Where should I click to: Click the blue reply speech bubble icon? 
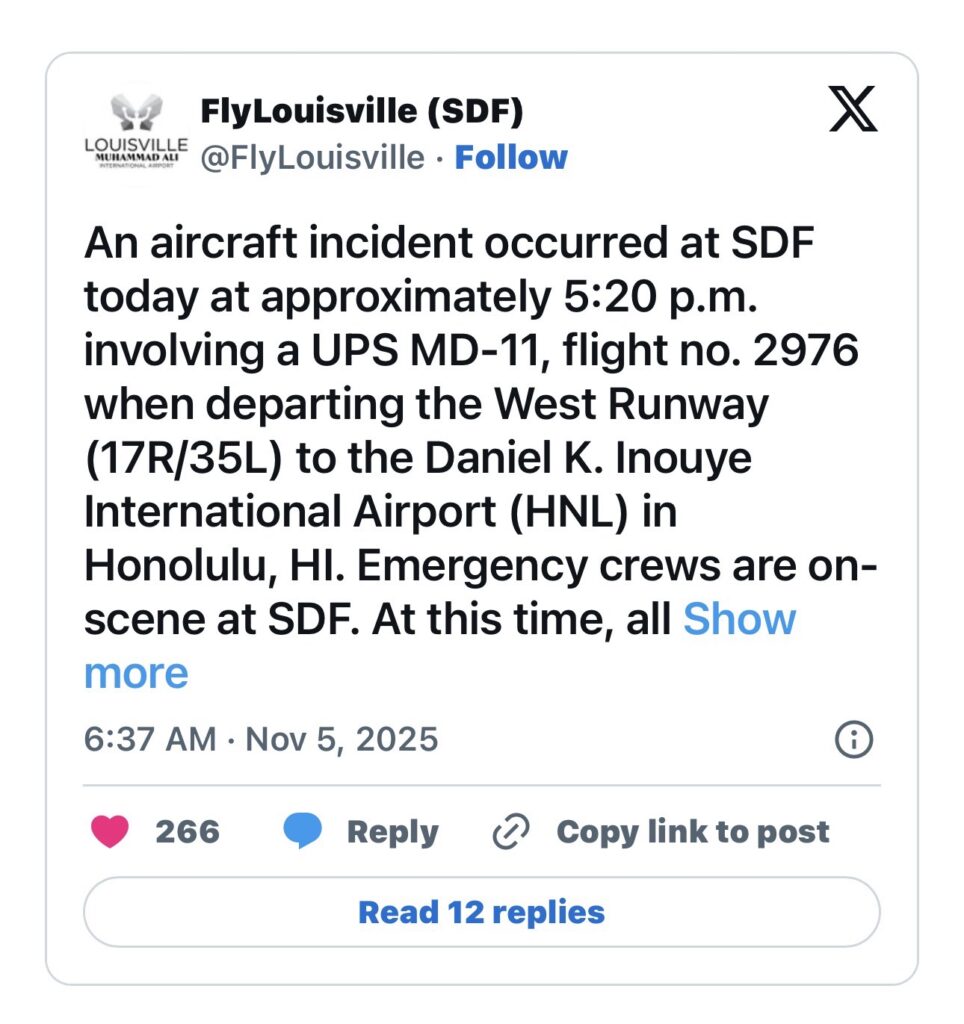coord(303,831)
